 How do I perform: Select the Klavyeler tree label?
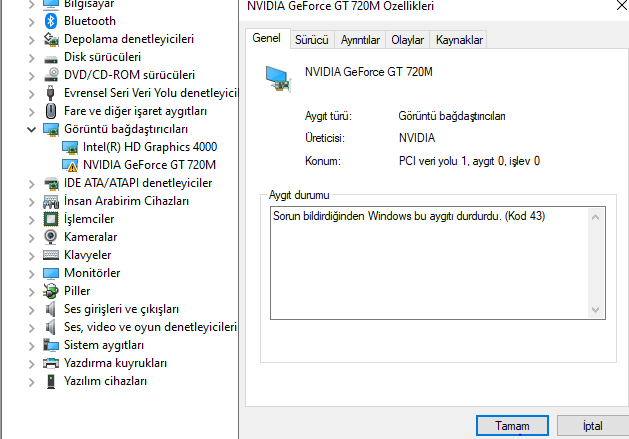(87, 255)
